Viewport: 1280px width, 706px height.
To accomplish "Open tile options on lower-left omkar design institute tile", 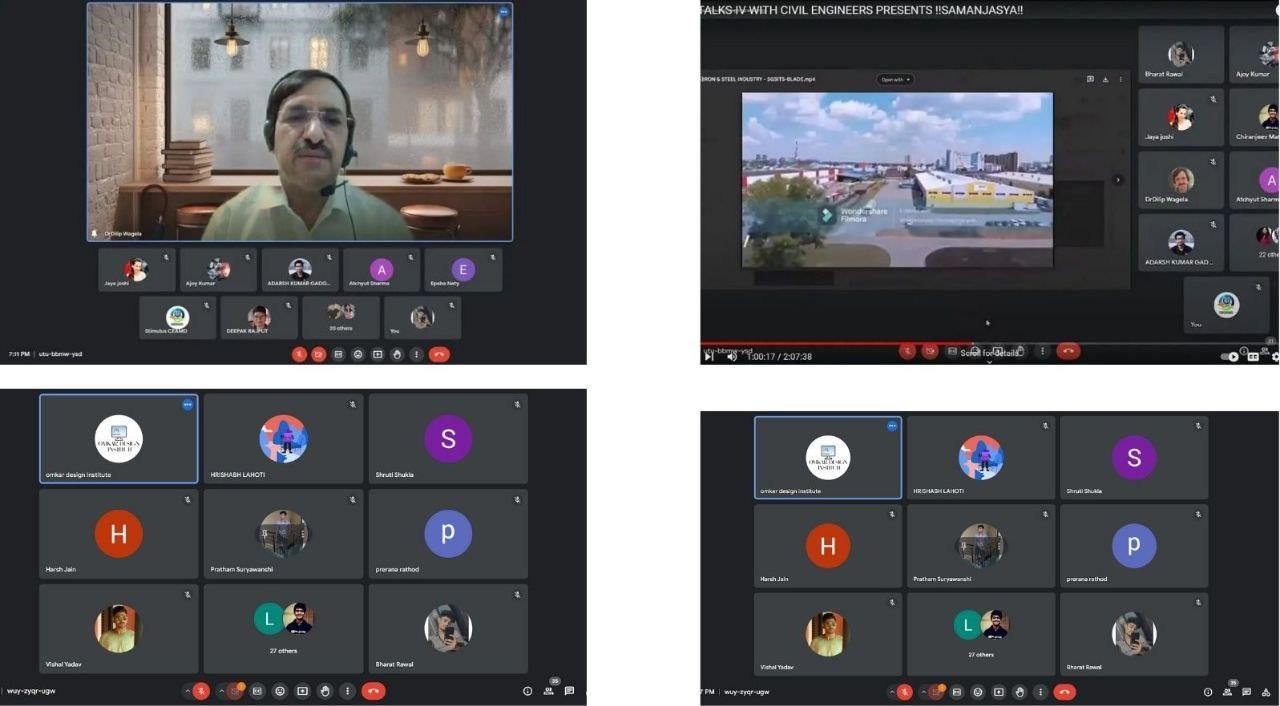I will pos(187,404).
